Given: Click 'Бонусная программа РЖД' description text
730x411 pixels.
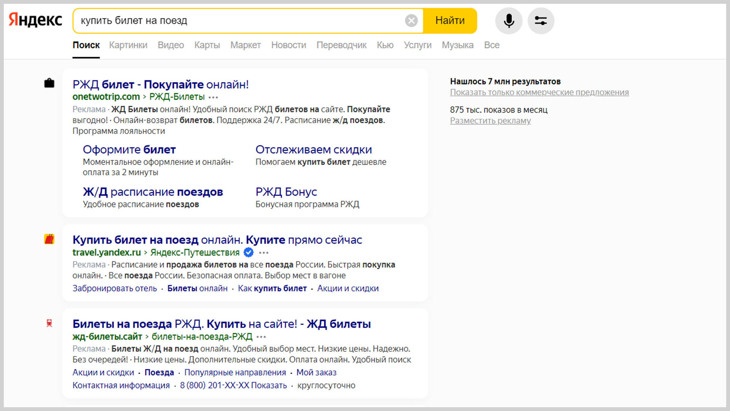Looking at the screenshot, I should 307,204.
